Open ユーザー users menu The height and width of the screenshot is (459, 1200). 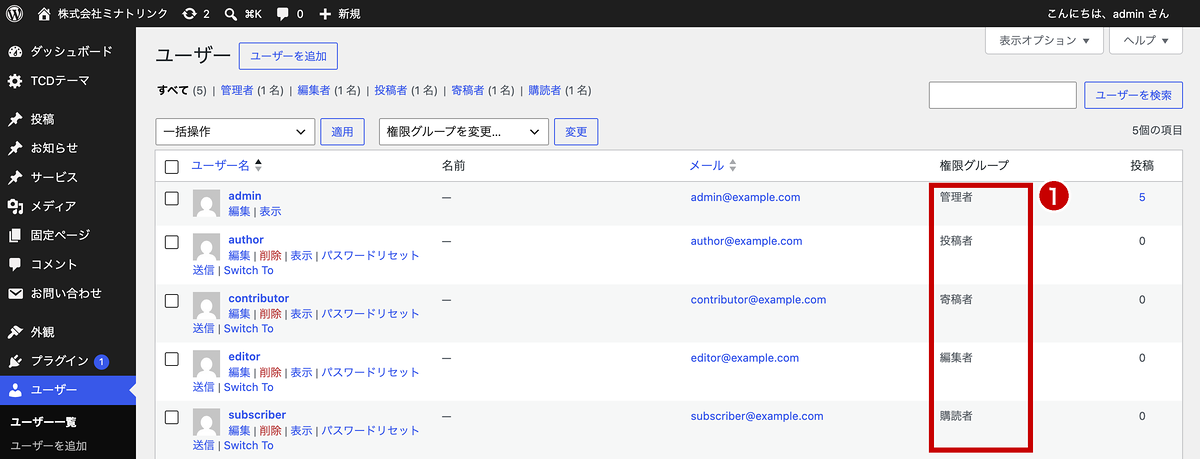[x=68, y=390]
